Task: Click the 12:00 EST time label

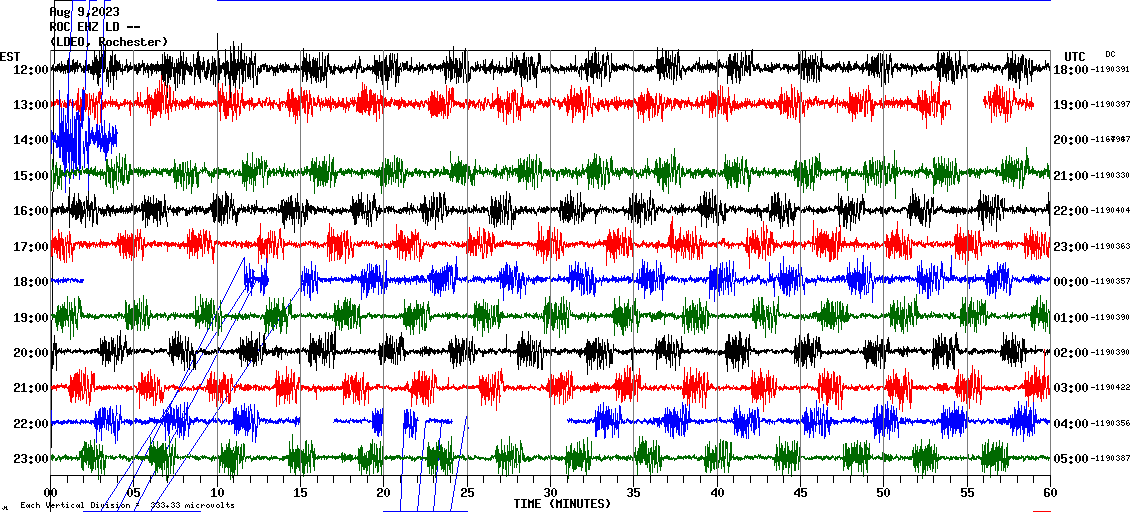Action: click(31, 70)
